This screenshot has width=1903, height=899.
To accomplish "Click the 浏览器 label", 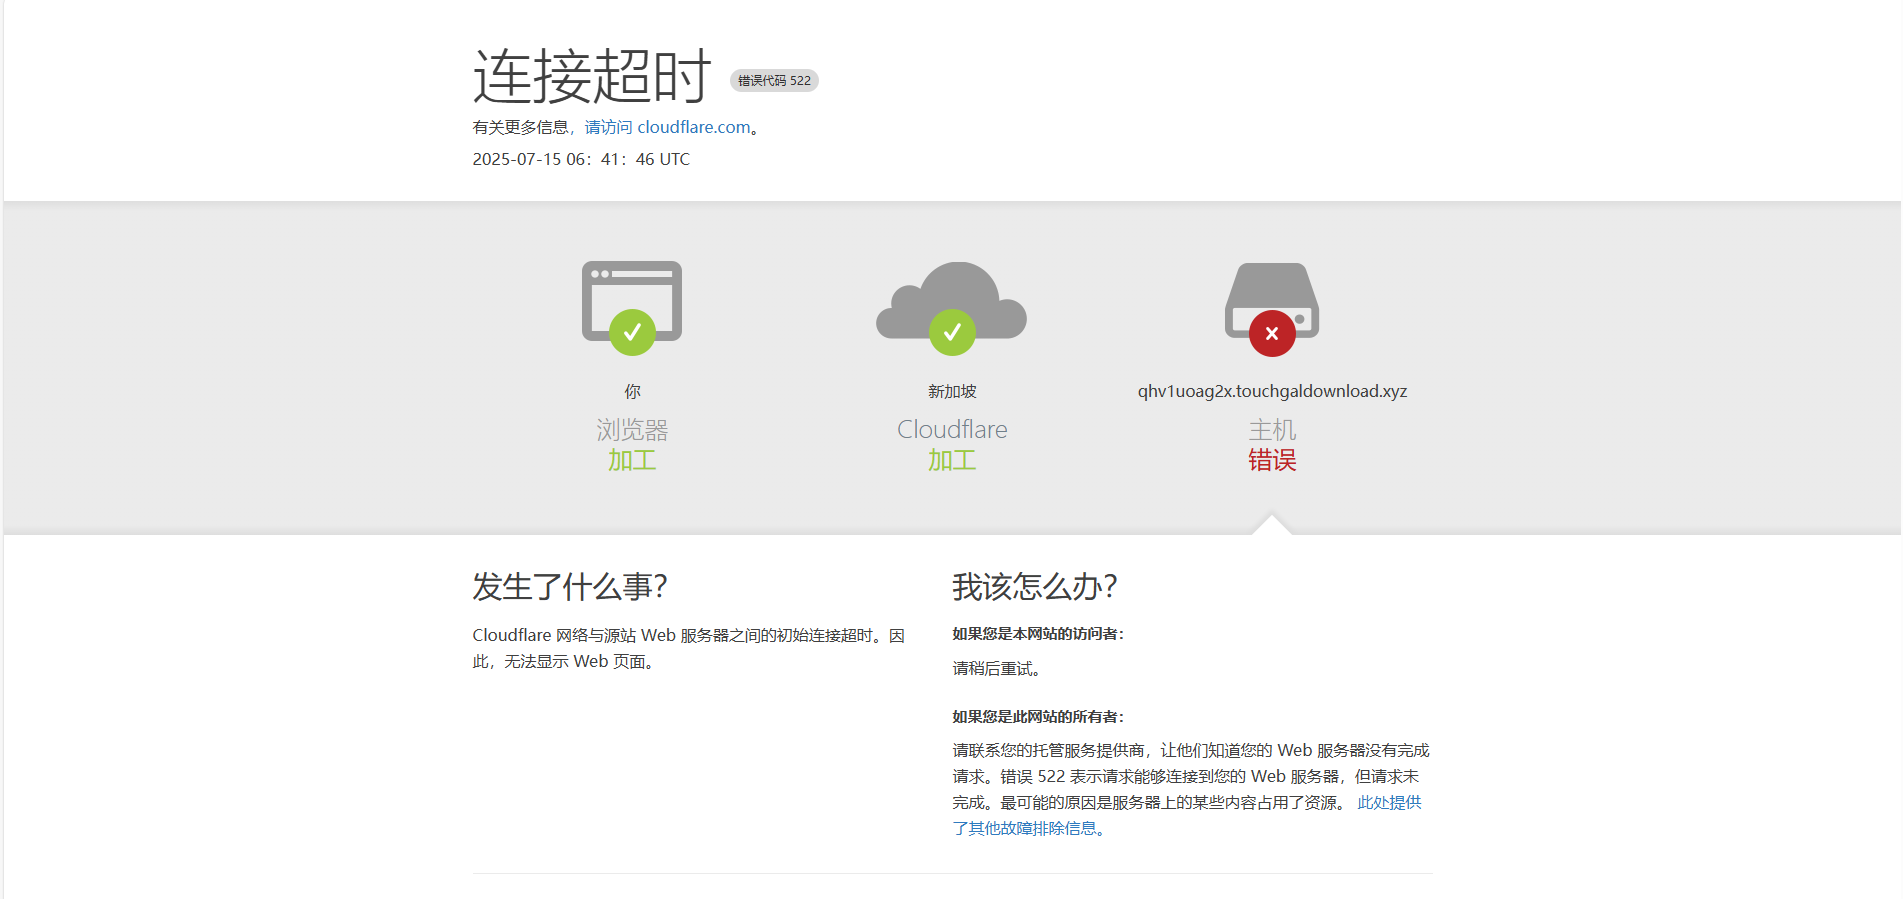I will 632,430.
